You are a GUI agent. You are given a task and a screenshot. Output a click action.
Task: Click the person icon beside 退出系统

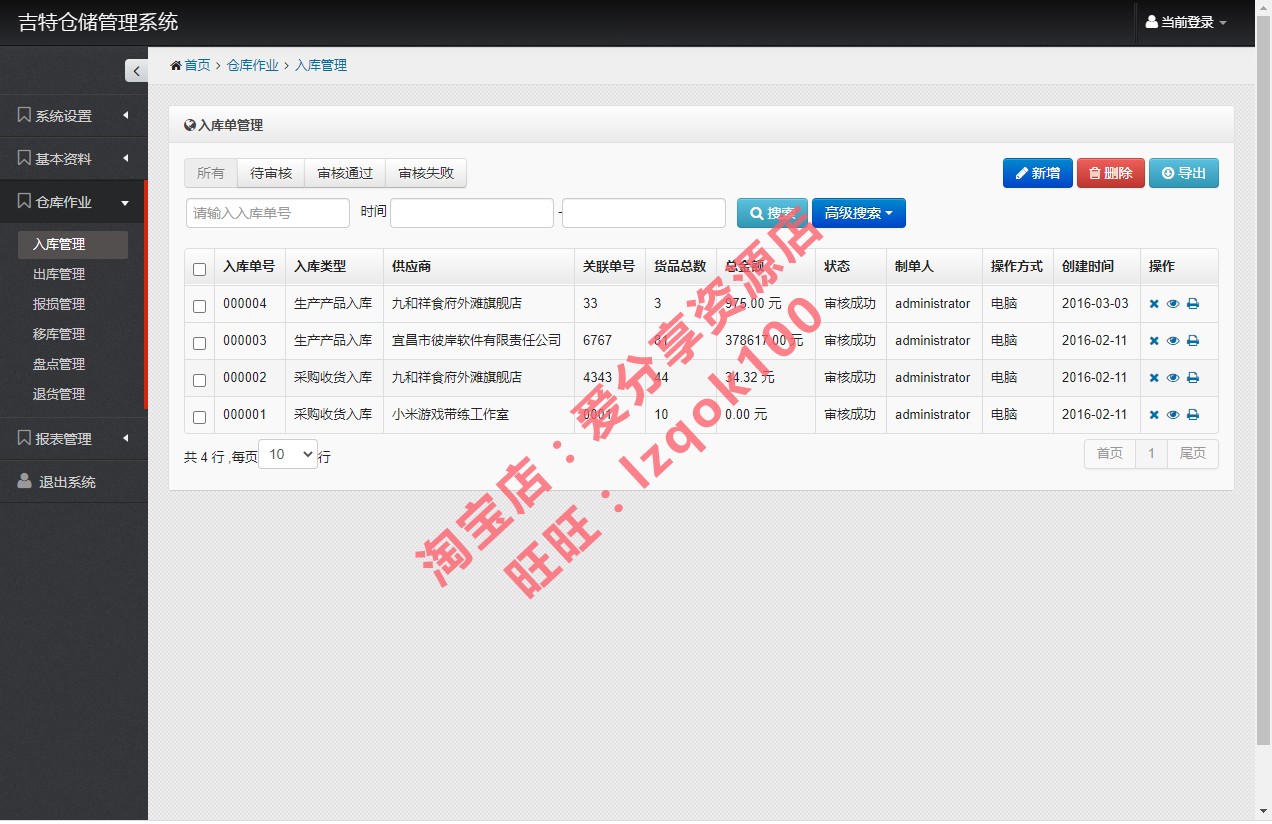(25, 481)
